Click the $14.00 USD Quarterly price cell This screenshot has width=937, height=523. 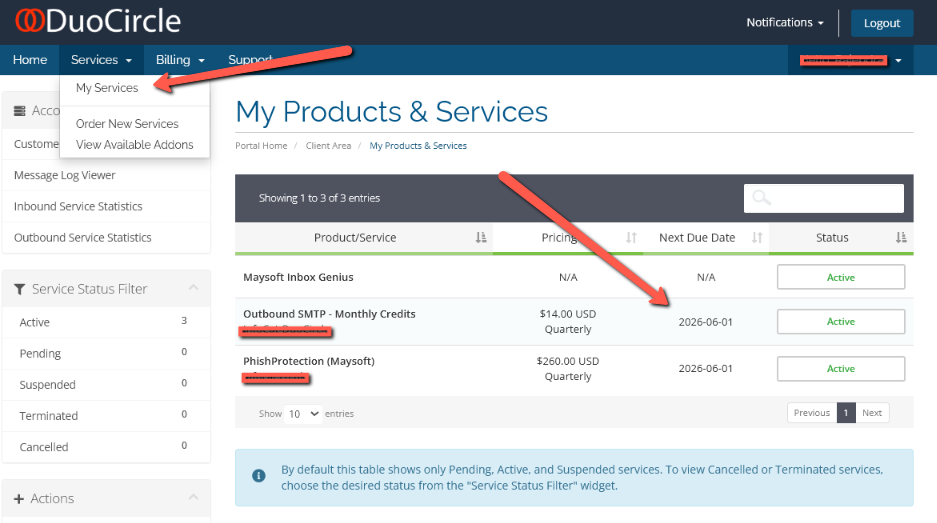568,322
